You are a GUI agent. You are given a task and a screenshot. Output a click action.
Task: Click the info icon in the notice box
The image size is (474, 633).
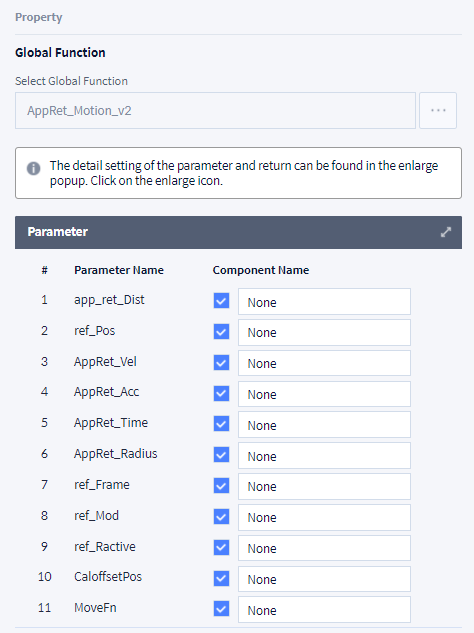[34, 168]
